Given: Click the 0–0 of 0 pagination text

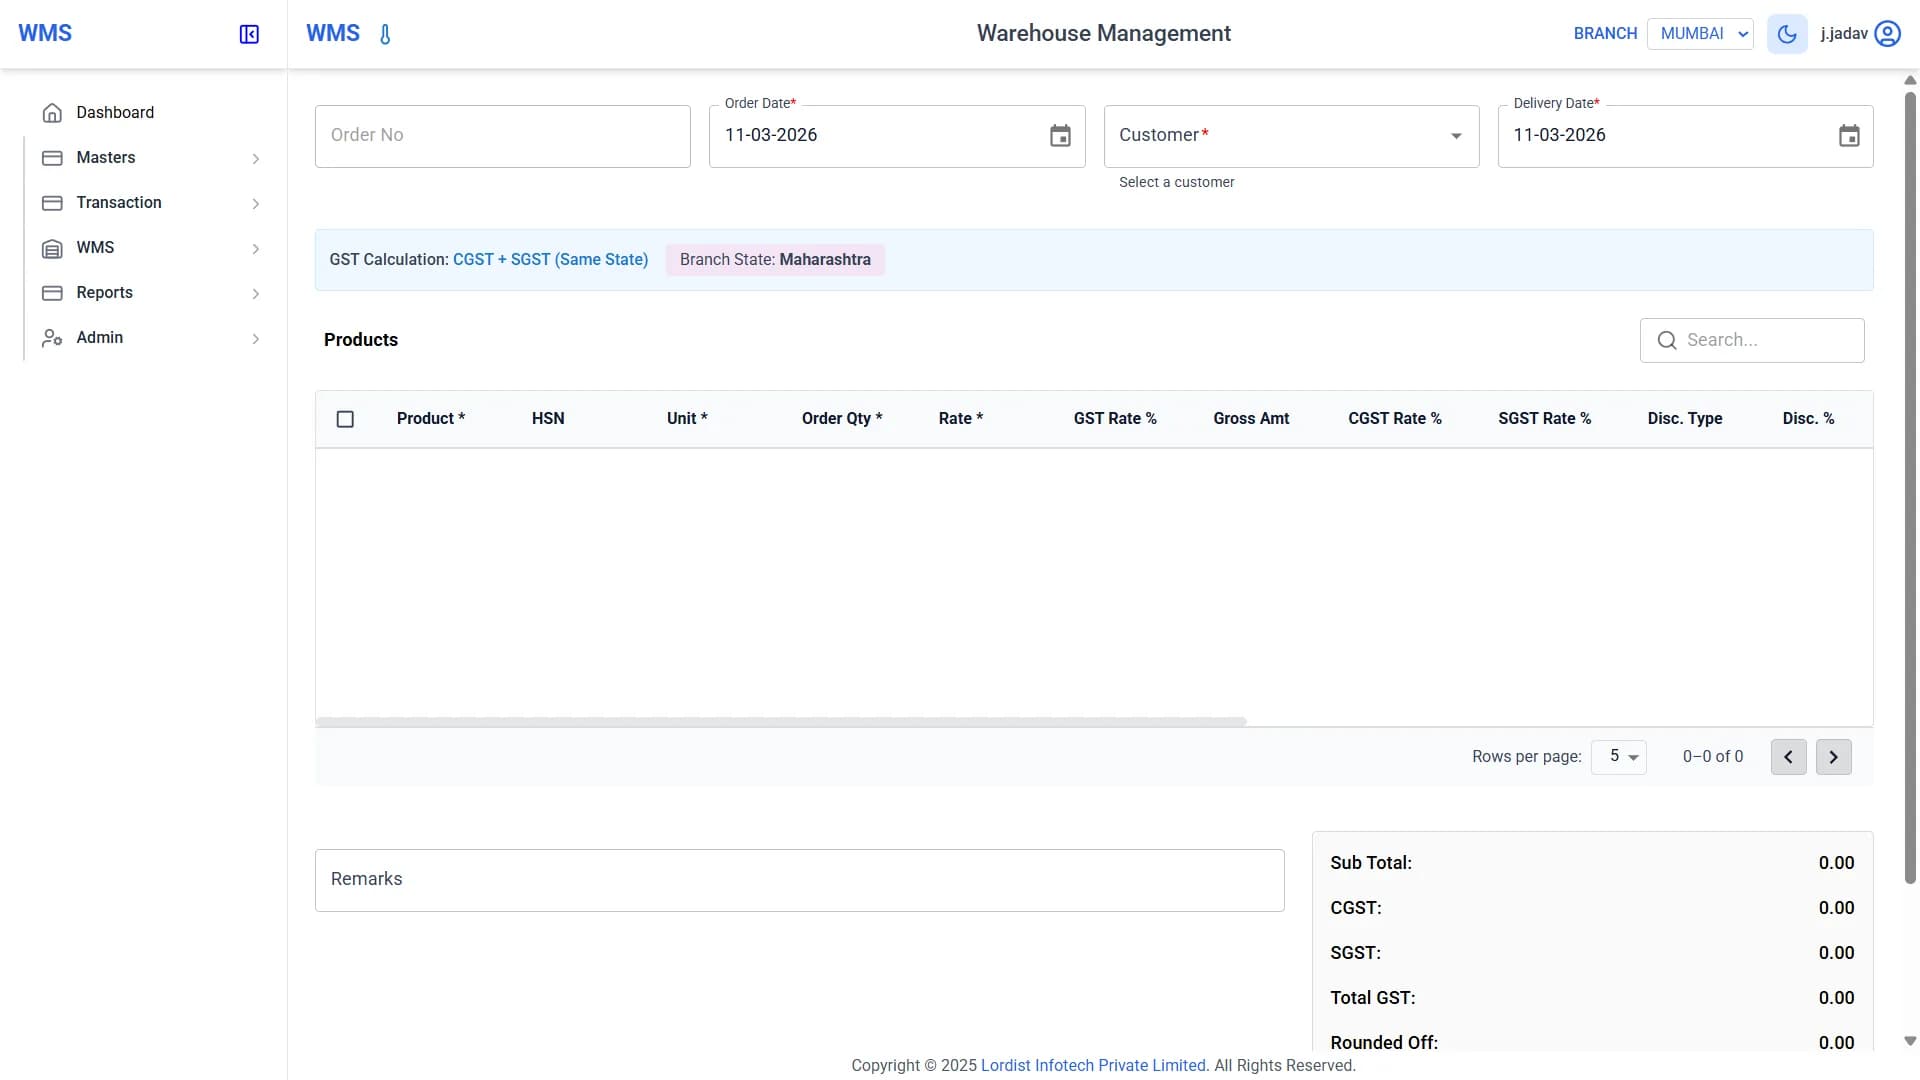Looking at the screenshot, I should point(1712,757).
